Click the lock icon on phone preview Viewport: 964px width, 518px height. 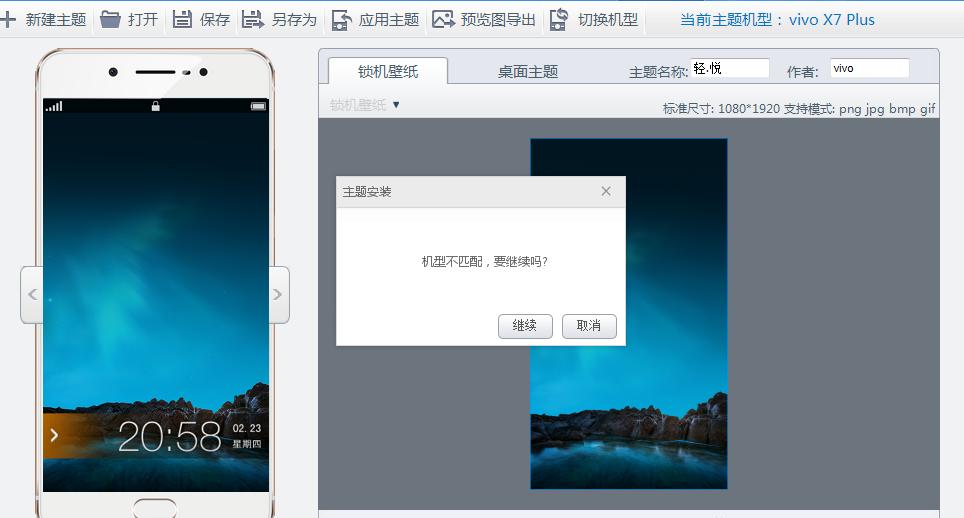click(x=156, y=106)
